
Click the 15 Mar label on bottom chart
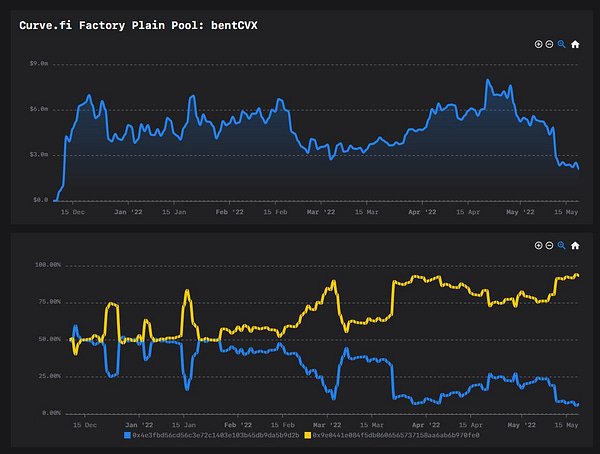click(372, 425)
